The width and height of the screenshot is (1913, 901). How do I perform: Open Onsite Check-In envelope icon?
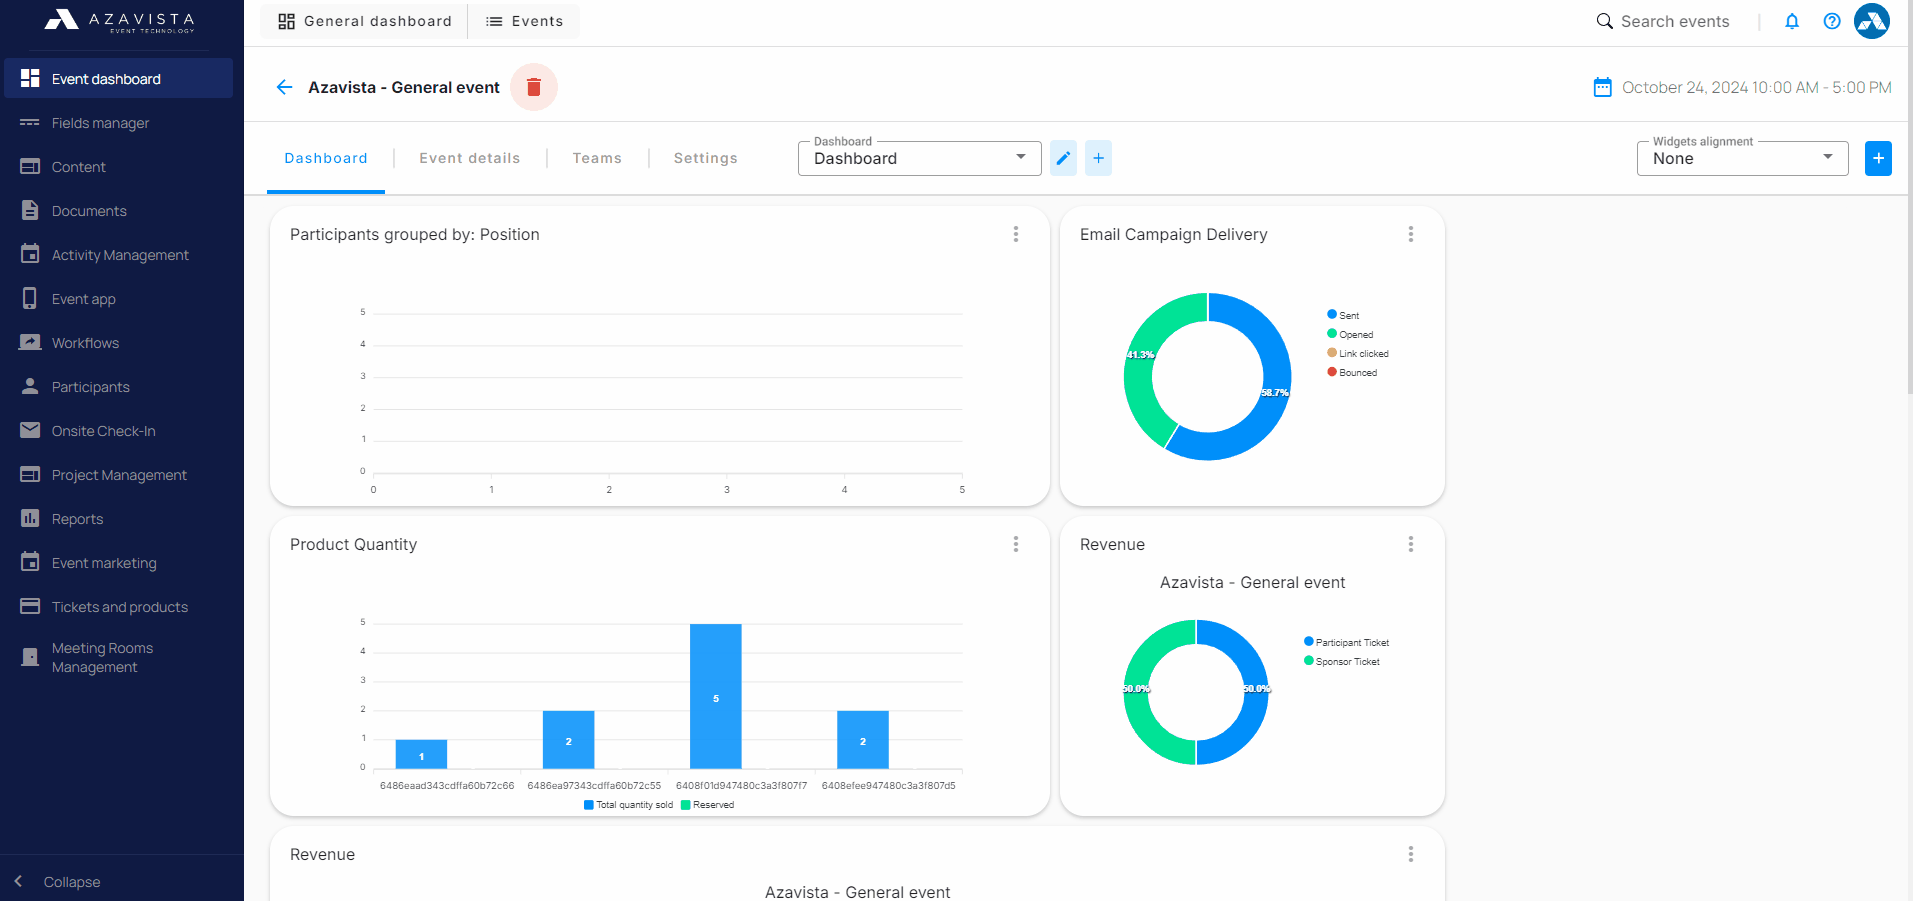point(30,430)
